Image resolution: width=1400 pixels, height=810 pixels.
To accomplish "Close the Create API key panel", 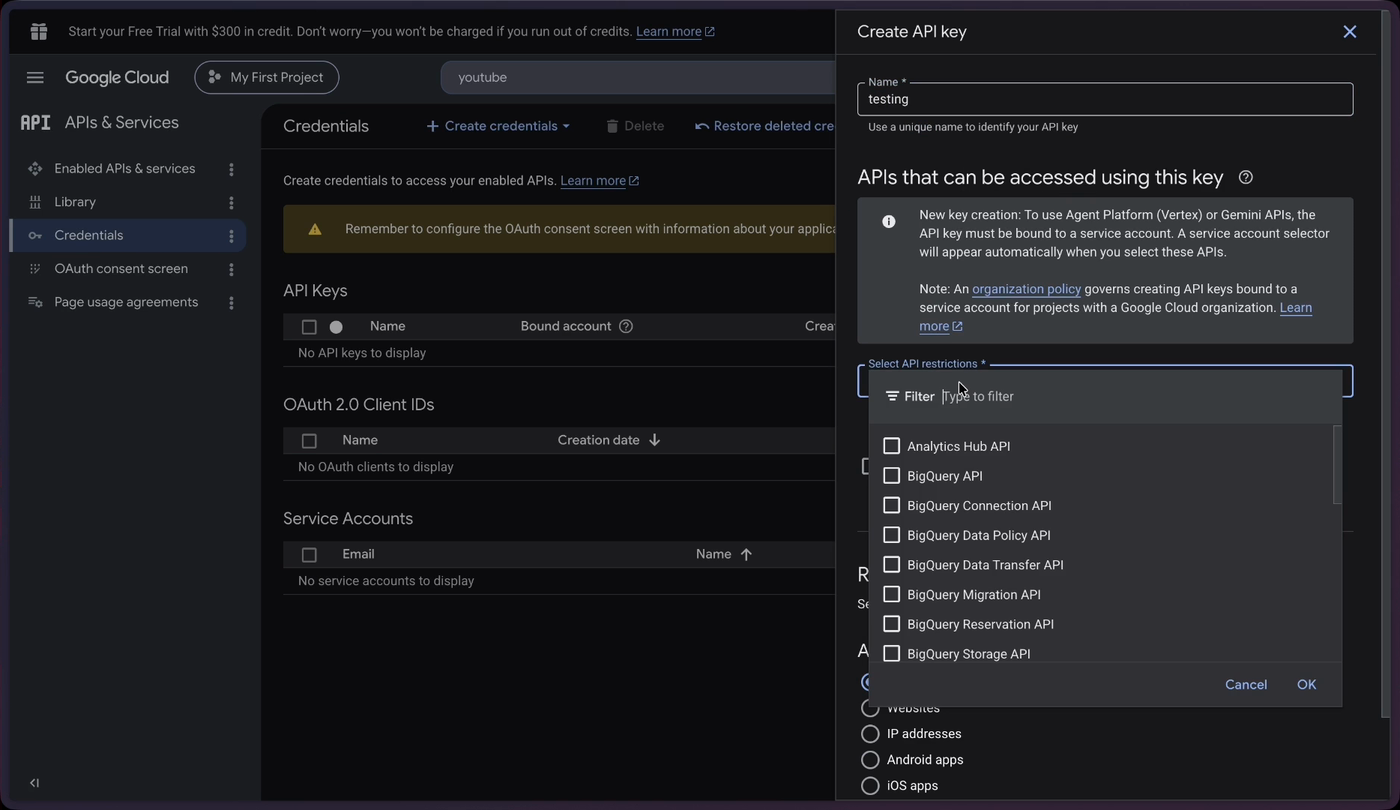I will [1349, 32].
